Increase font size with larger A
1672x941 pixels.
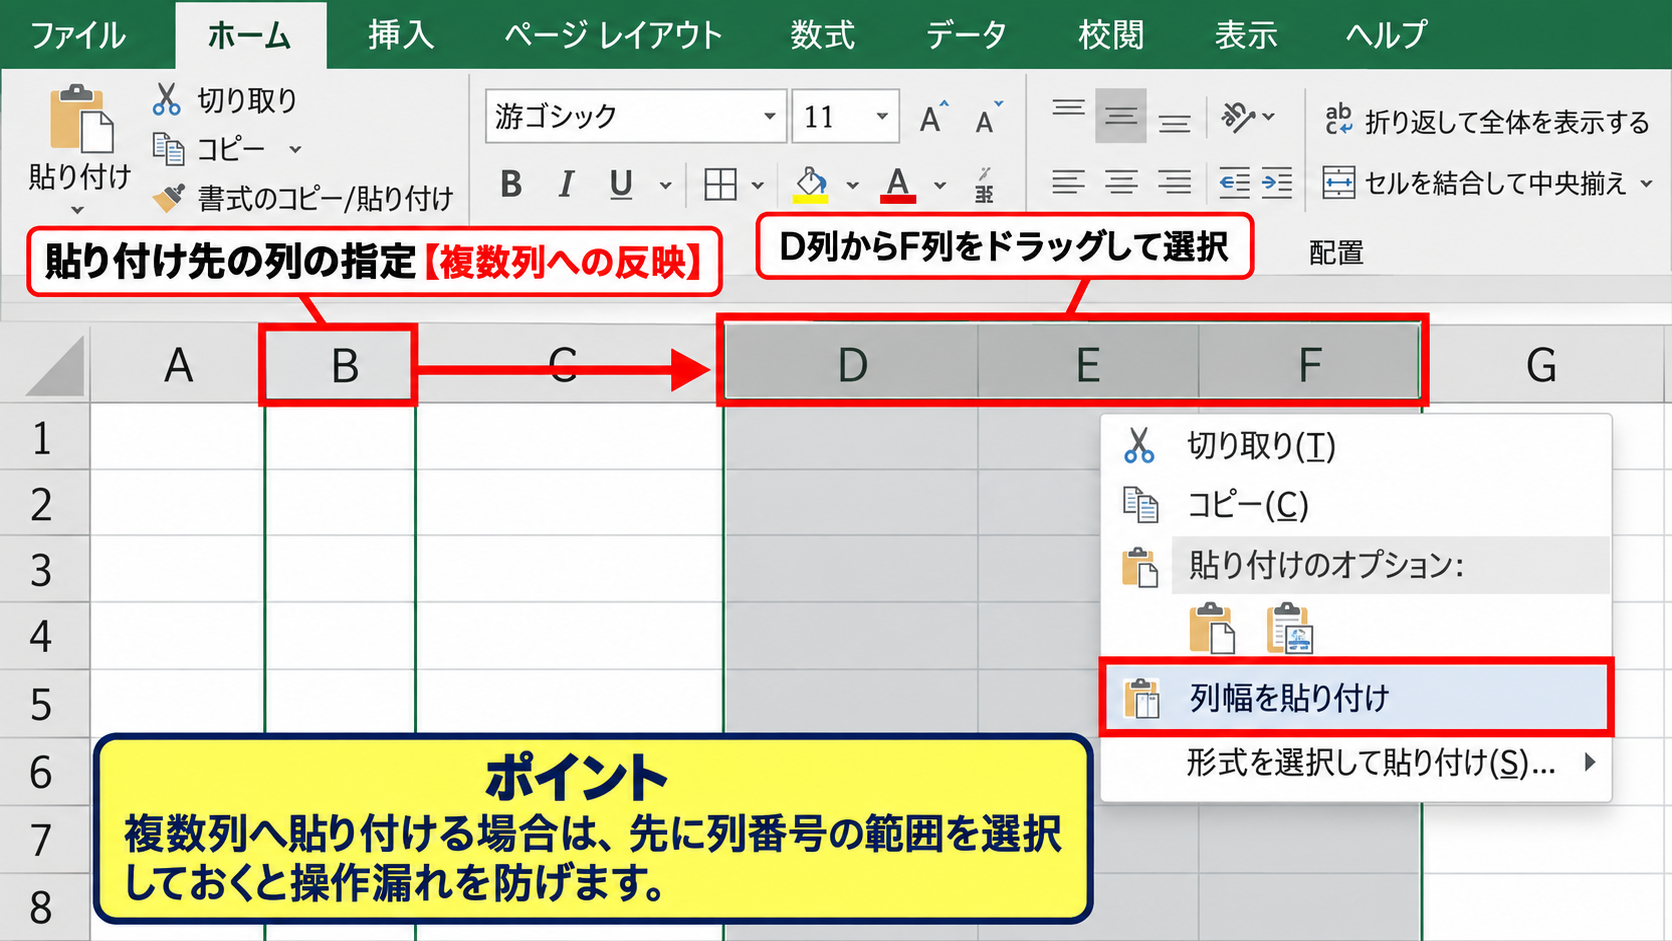[933, 118]
